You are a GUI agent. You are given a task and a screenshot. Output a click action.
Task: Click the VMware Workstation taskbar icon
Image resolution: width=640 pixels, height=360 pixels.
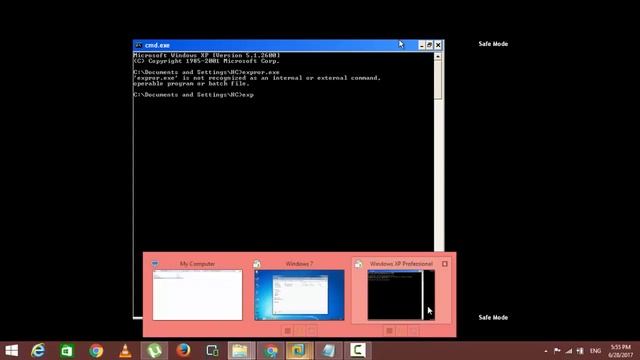[x=299, y=351]
